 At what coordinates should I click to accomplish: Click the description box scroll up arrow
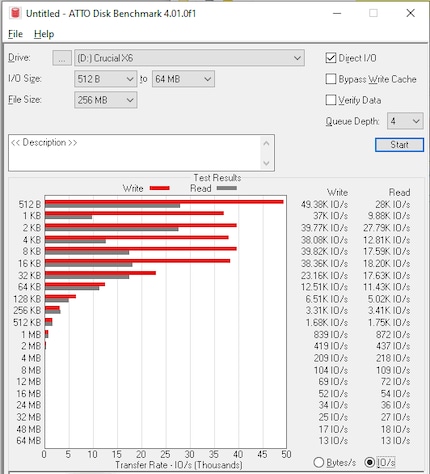tap(266, 144)
